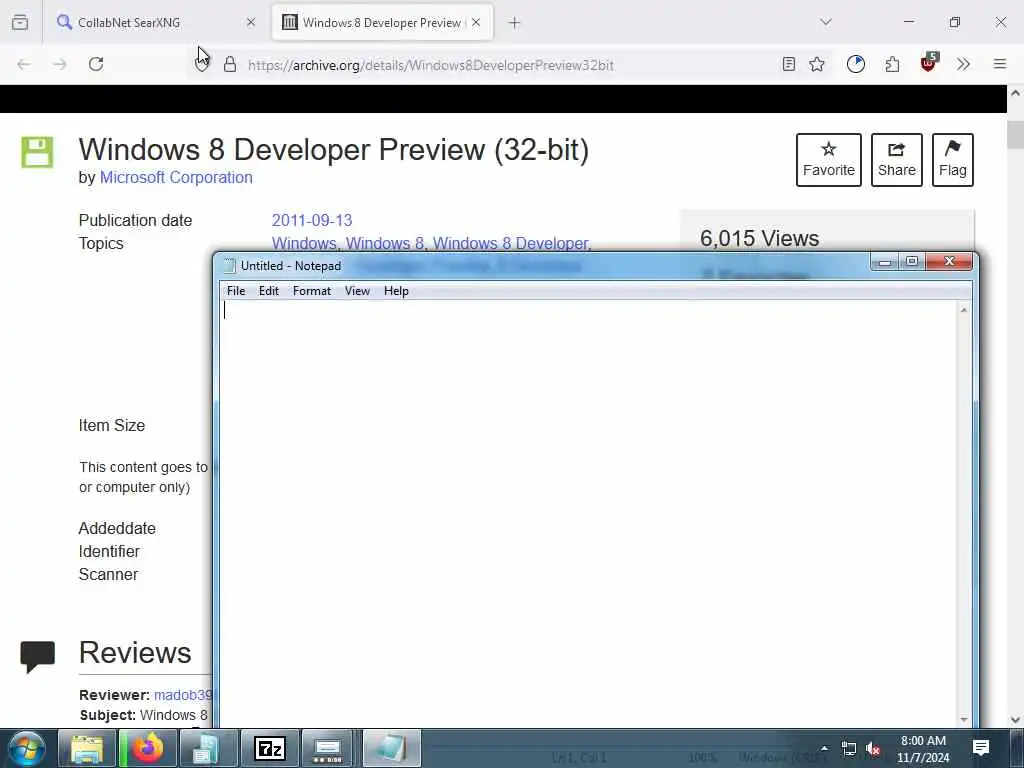This screenshot has width=1024, height=768.
Task: Click Notepad scrollbar down arrow
Action: point(964,719)
